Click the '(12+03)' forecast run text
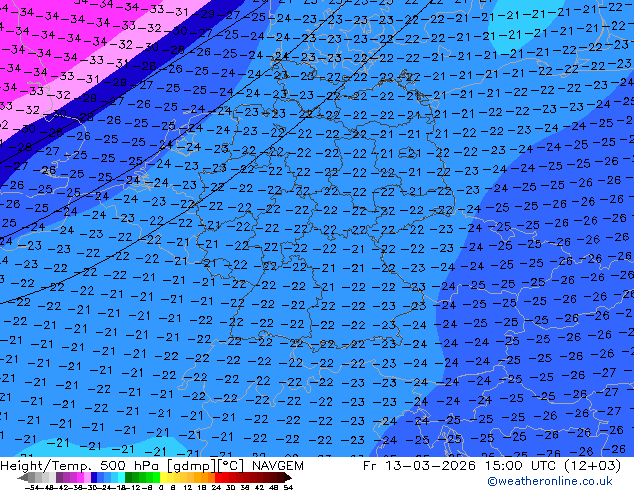 coord(592,466)
